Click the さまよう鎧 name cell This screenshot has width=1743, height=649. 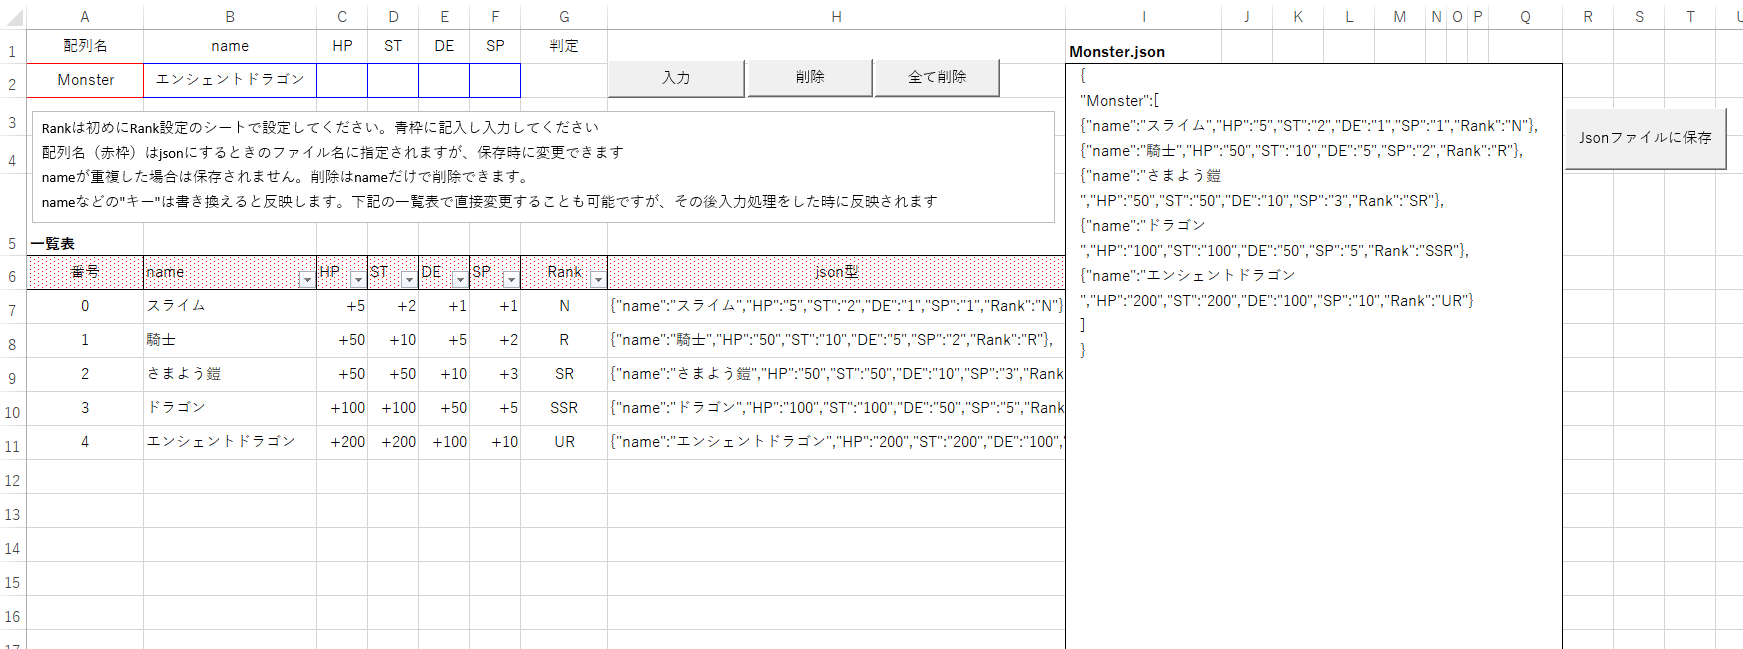coord(230,374)
